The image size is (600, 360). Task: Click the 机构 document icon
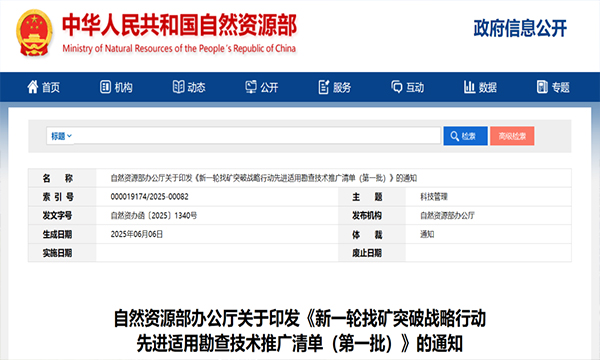(105, 87)
